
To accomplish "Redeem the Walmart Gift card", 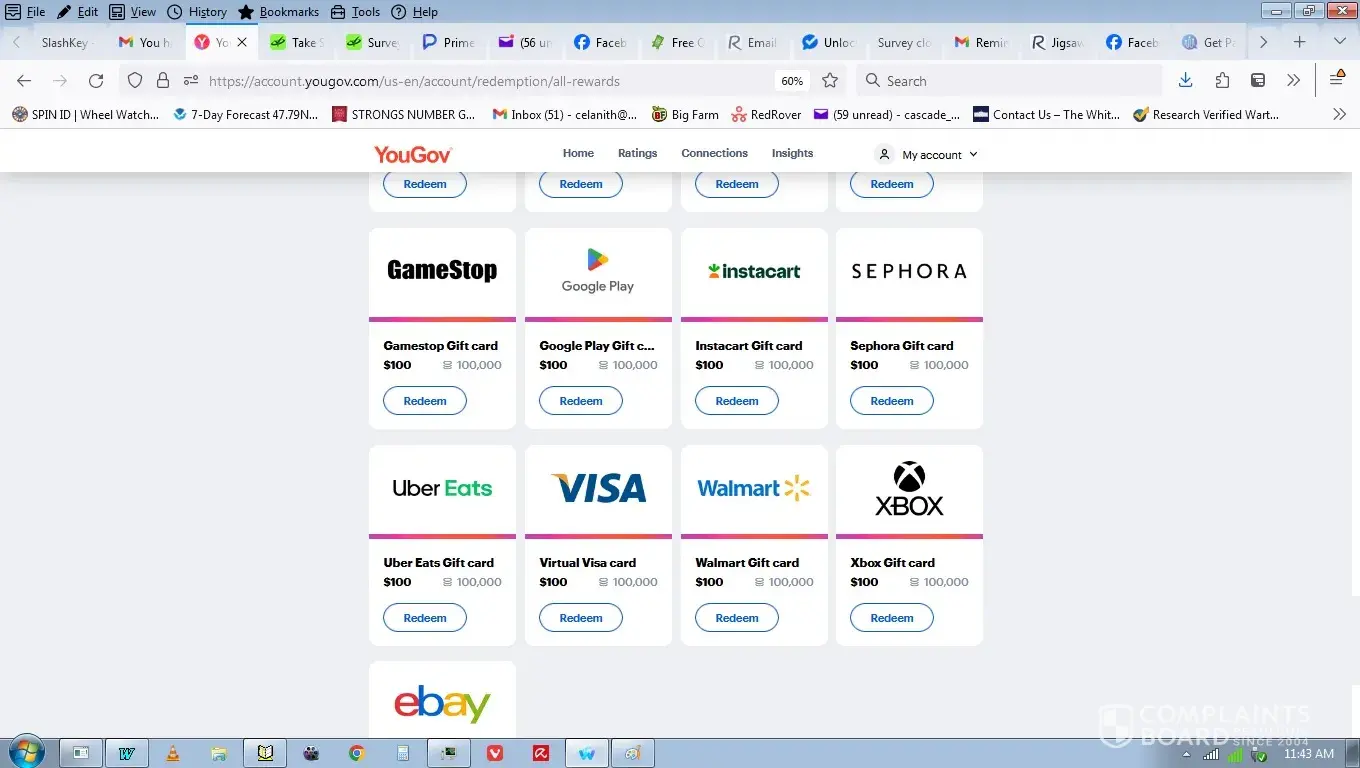I will click(737, 618).
